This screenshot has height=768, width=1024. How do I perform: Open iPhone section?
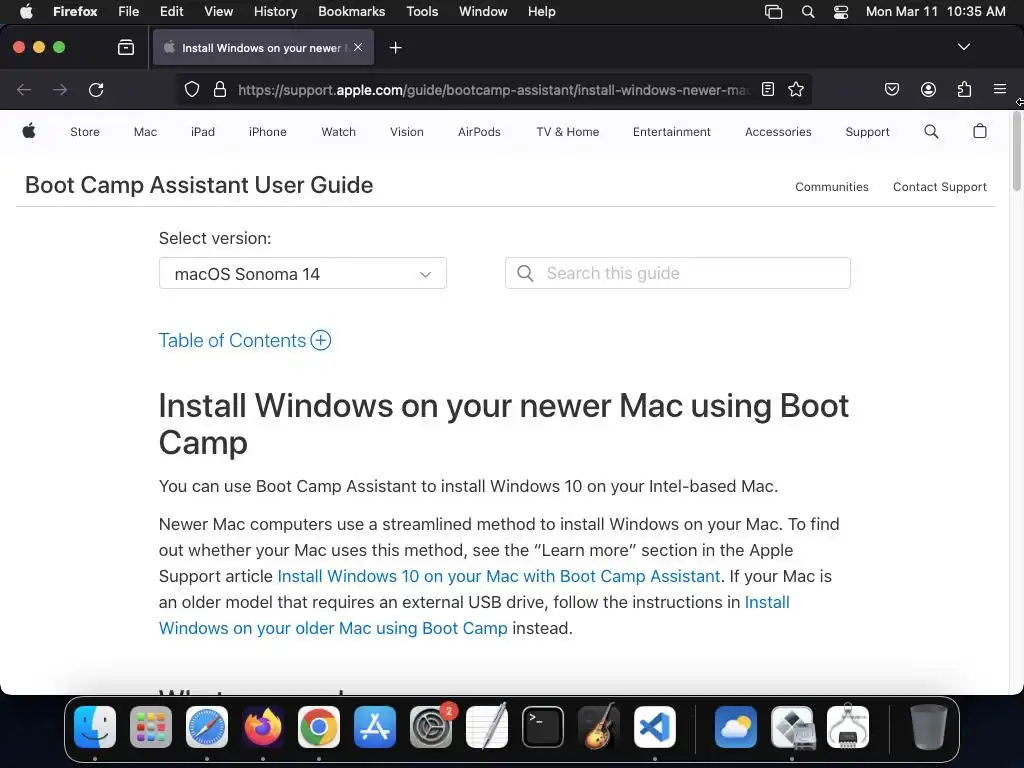click(268, 132)
